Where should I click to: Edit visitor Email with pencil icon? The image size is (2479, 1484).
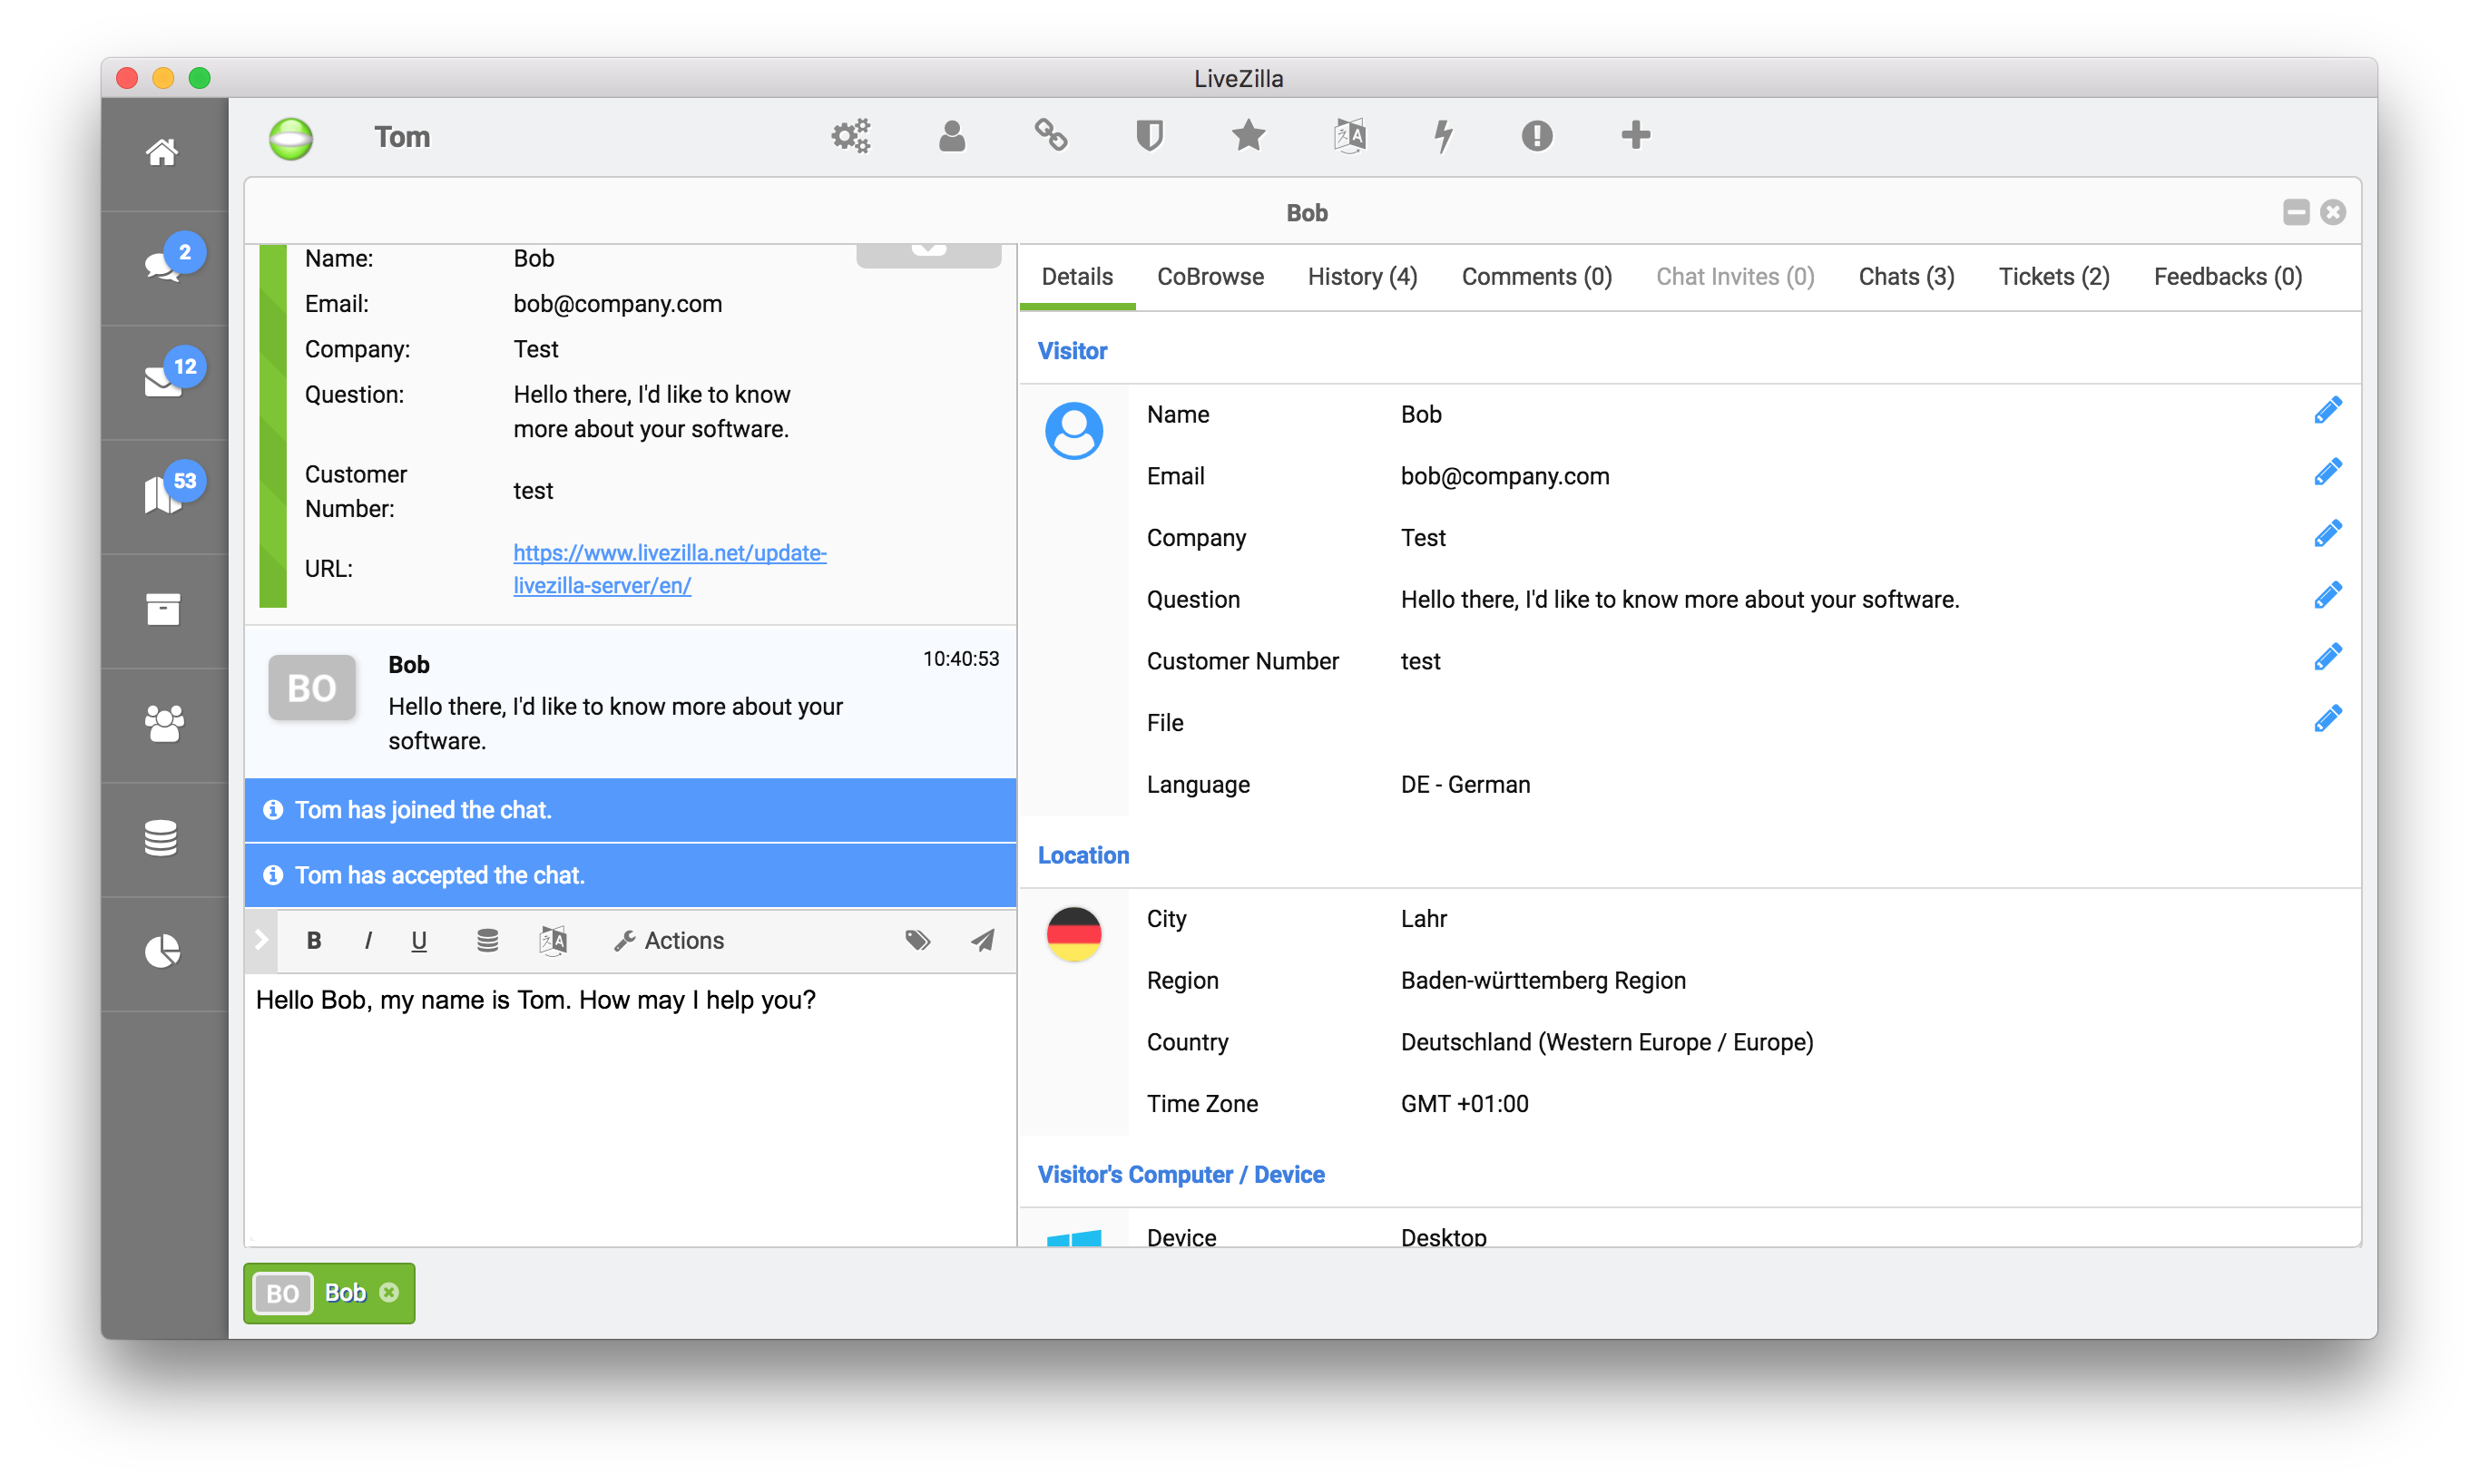tap(2327, 472)
